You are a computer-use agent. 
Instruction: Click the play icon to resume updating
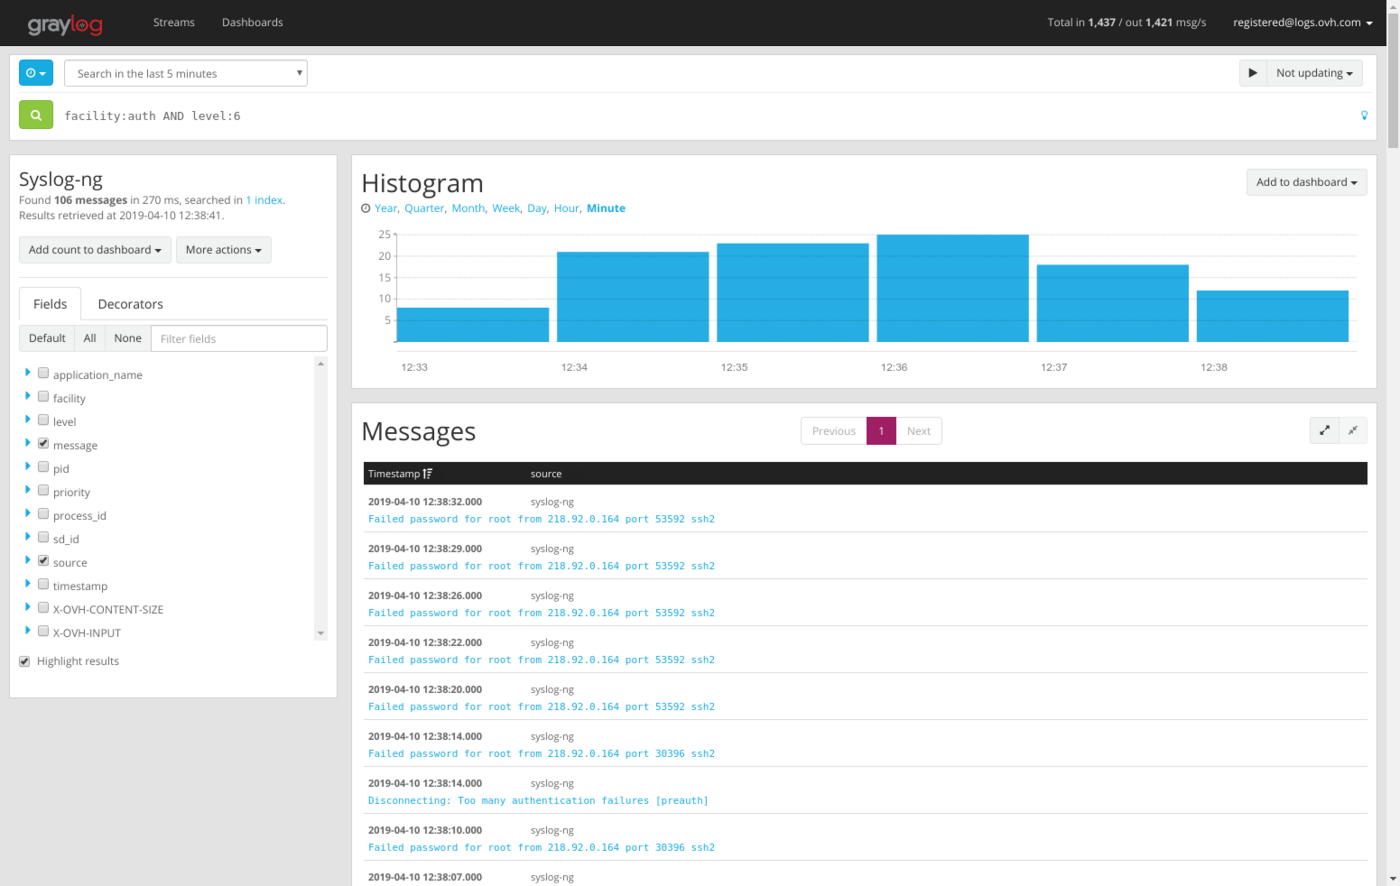coord(1253,72)
